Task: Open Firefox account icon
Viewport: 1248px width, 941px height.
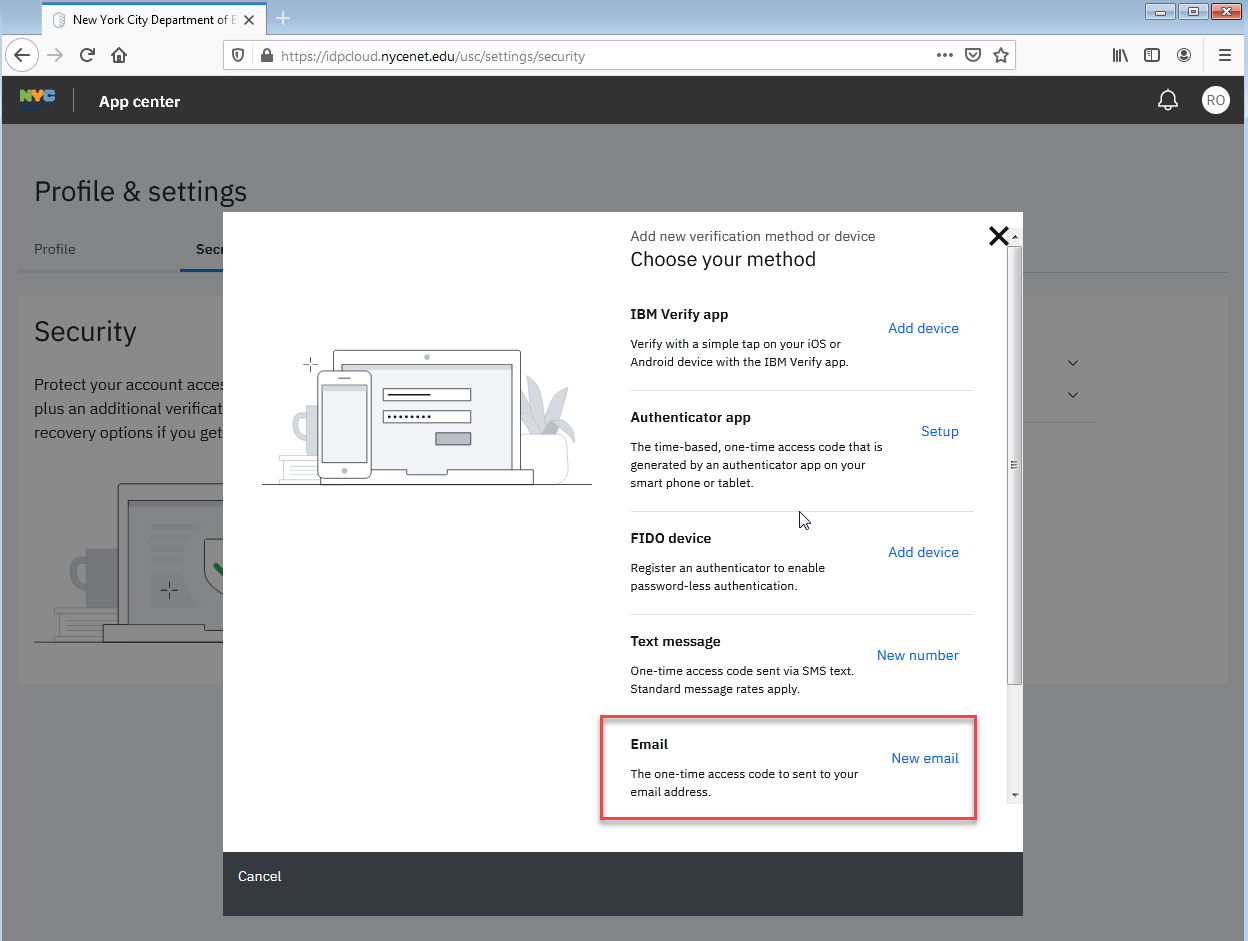Action: click(1184, 56)
